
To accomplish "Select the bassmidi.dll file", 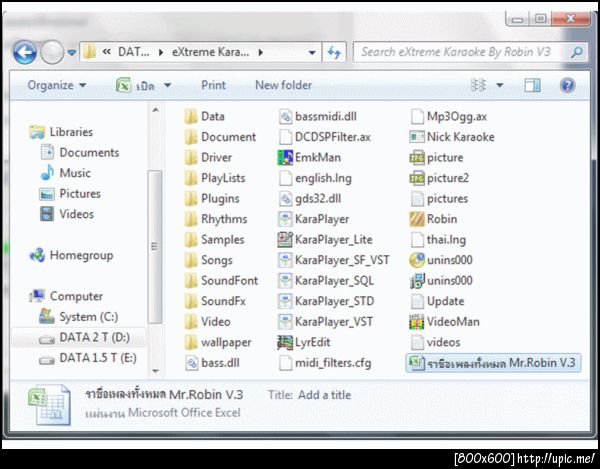I will (318, 116).
